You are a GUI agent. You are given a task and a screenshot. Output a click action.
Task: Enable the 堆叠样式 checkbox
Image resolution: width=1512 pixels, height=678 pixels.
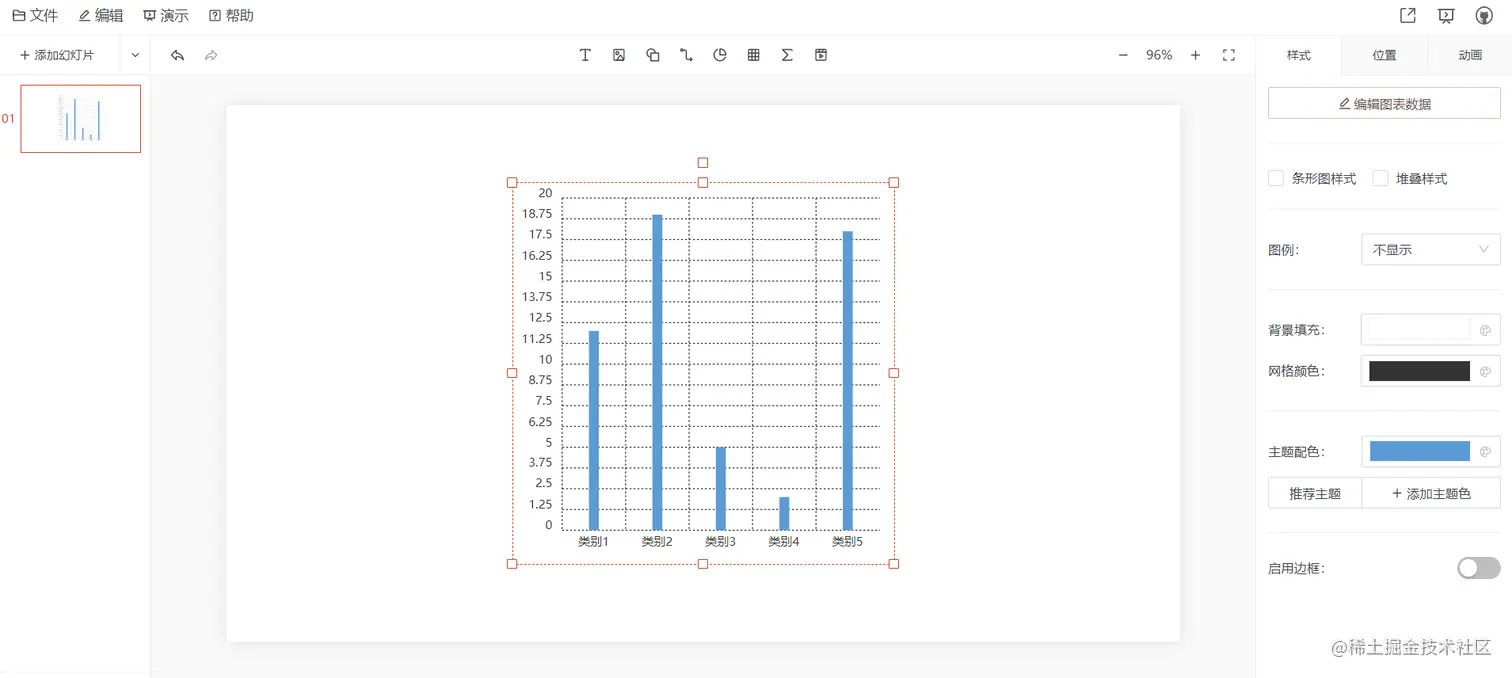[x=1380, y=178]
